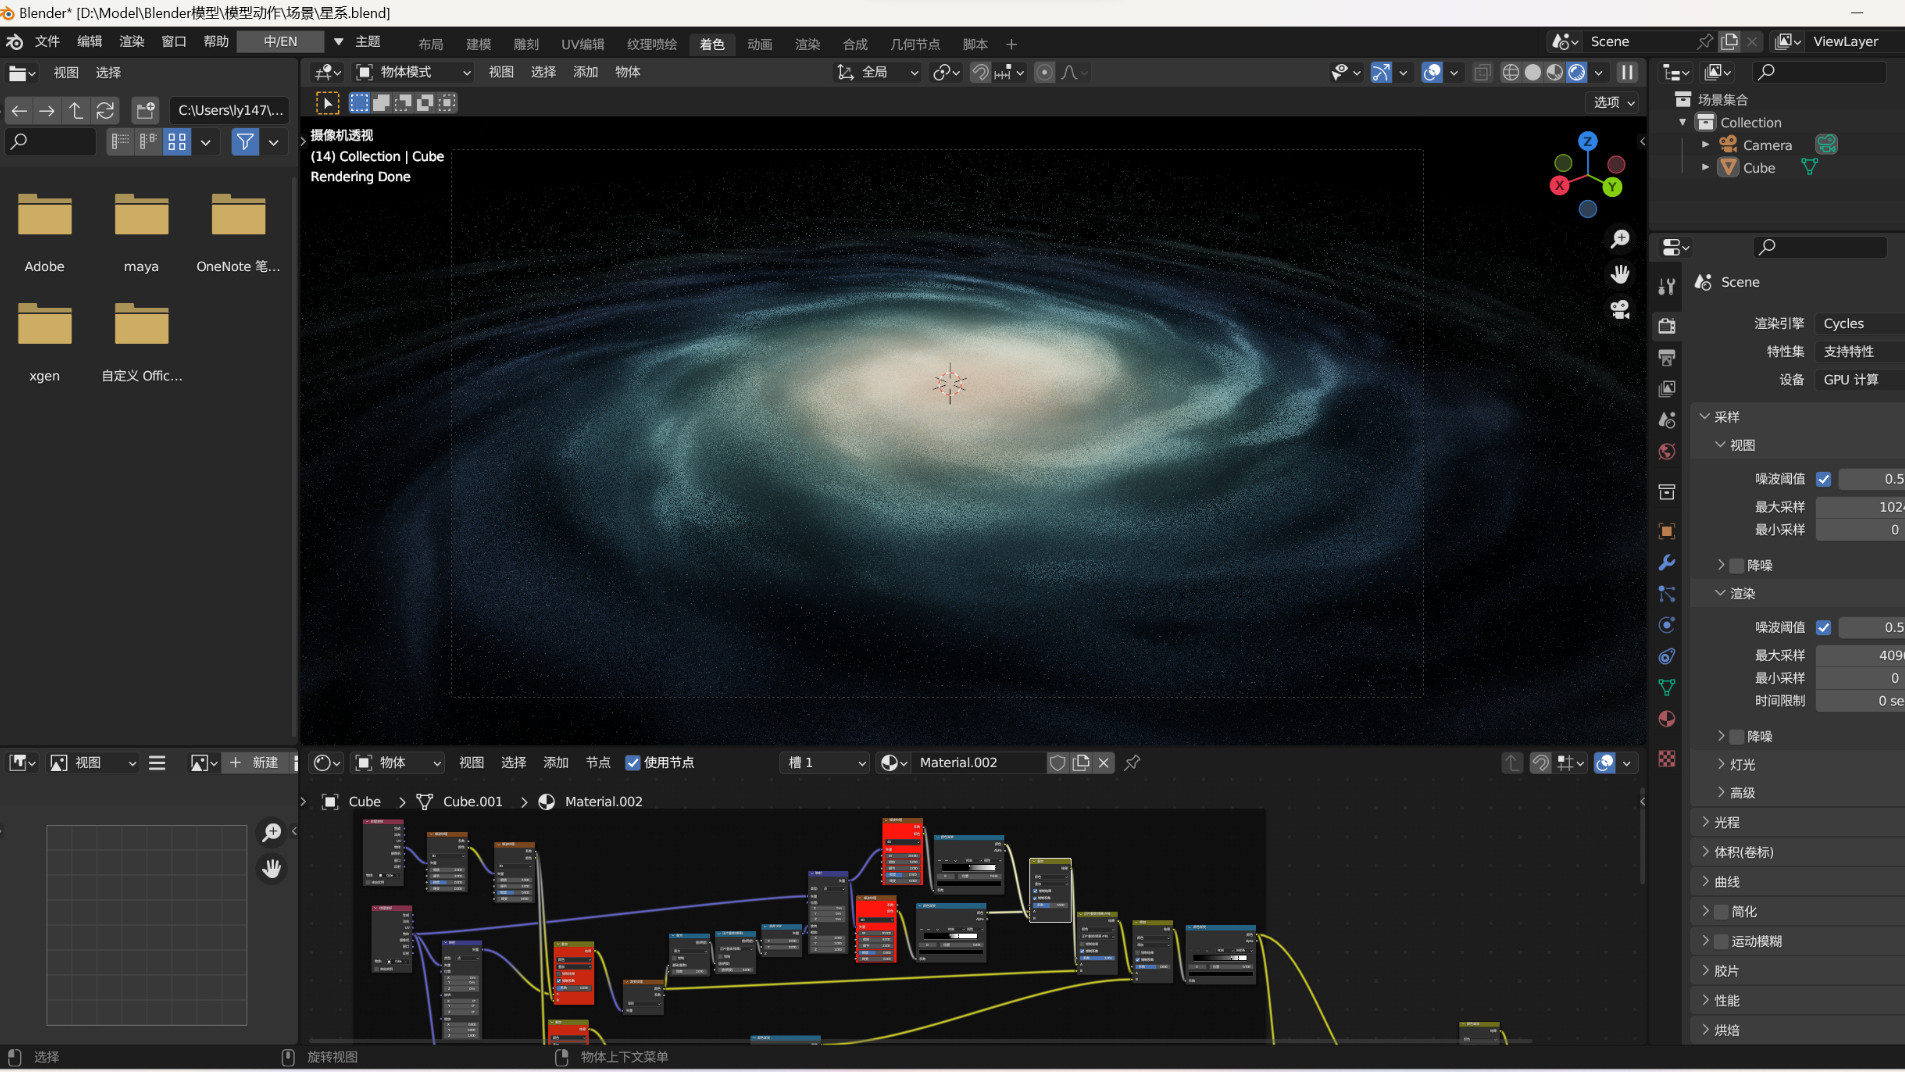Open the Modifier wrench properties tab
Screen dimensions: 1905x1072
[1667, 563]
